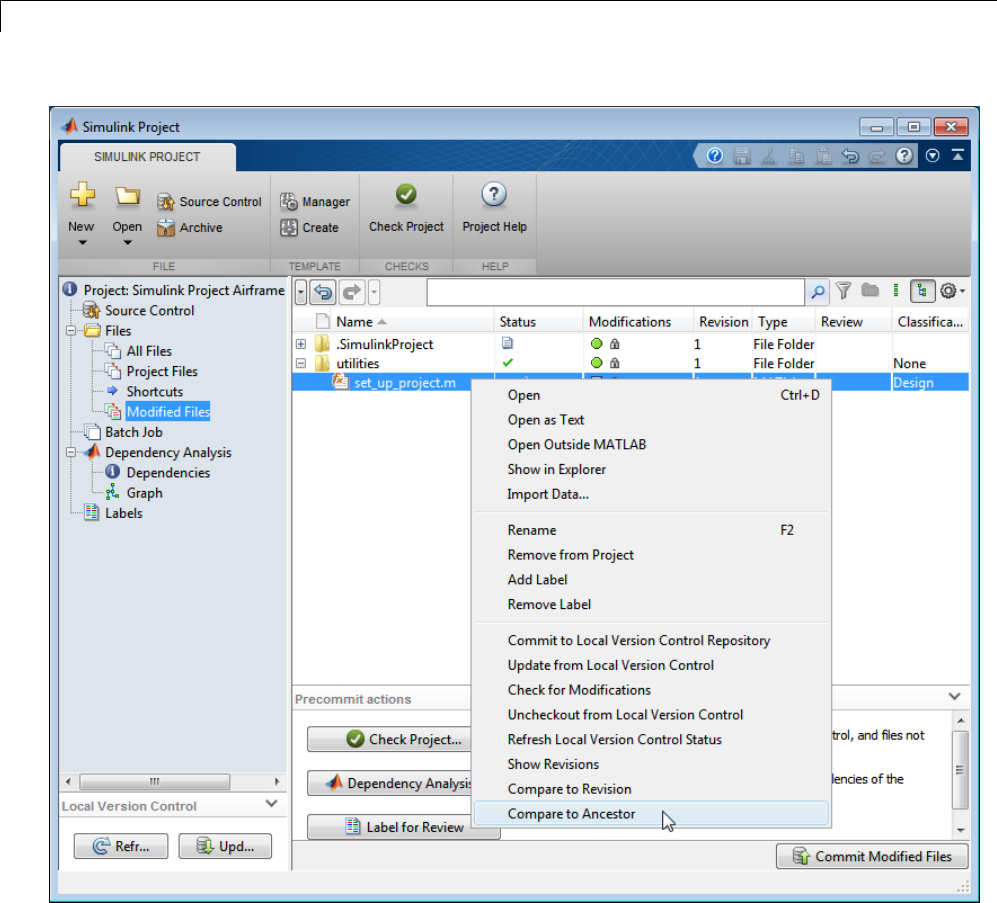This screenshot has width=997, height=903.
Task: Click the Commit Modified Files button
Action: point(872,857)
